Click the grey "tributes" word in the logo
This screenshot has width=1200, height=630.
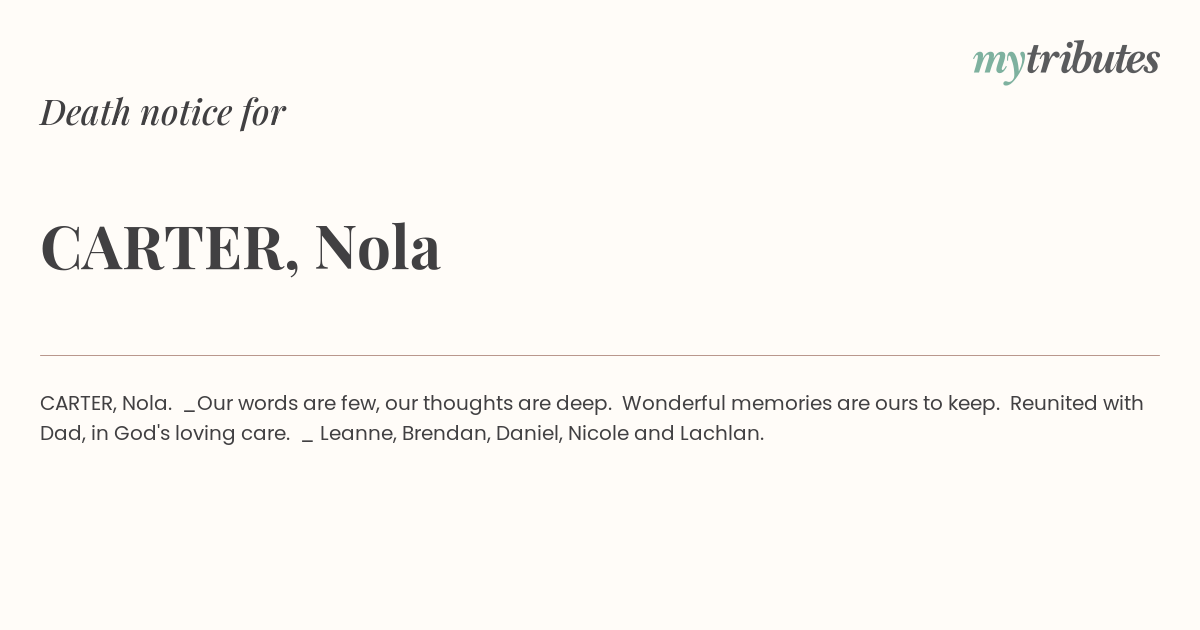pyautogui.click(x=1092, y=59)
